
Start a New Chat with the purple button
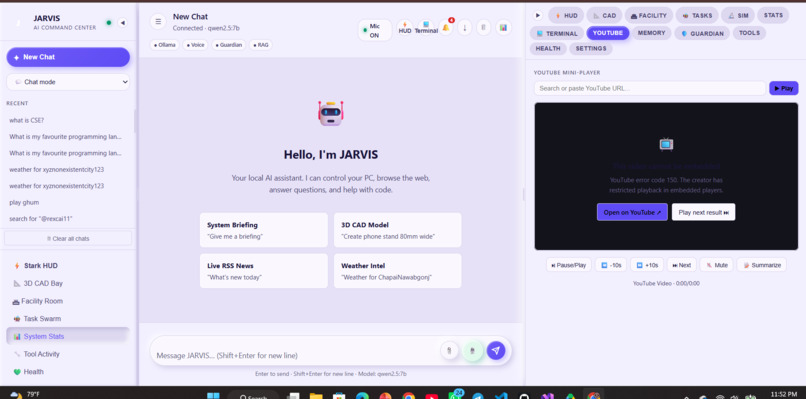(x=68, y=57)
